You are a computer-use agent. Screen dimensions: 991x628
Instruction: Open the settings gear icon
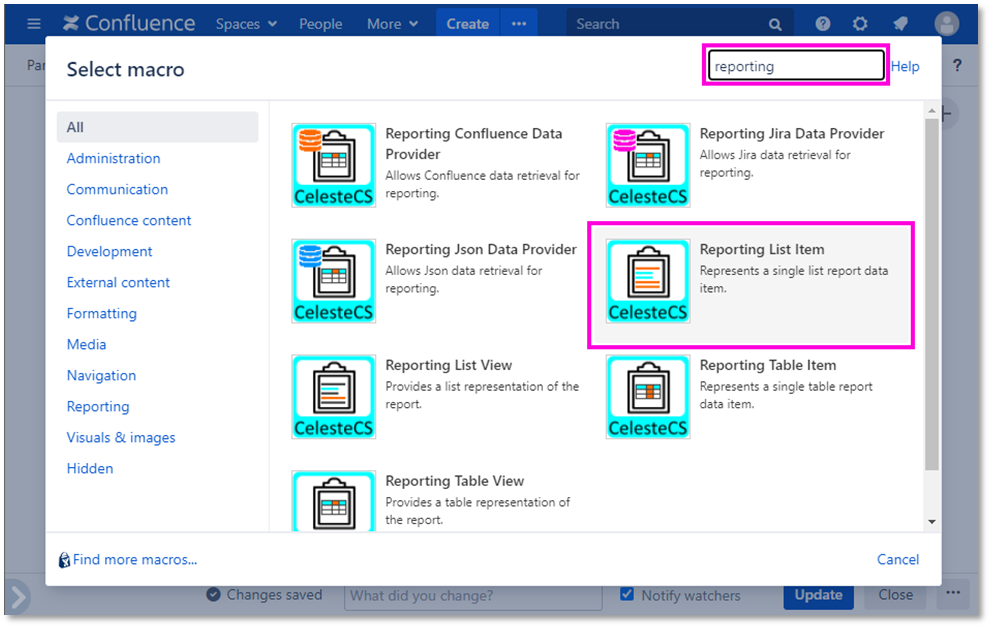click(860, 24)
